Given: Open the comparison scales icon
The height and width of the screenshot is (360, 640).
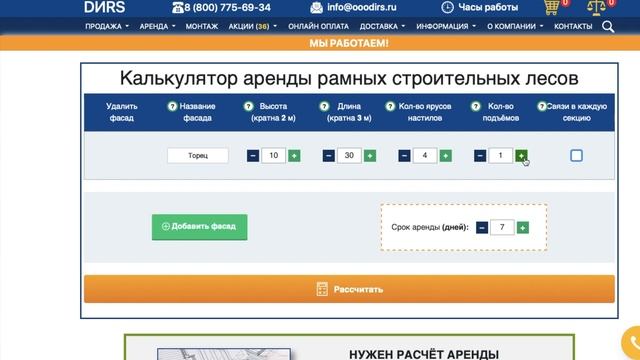Looking at the screenshot, I should pos(596,8).
